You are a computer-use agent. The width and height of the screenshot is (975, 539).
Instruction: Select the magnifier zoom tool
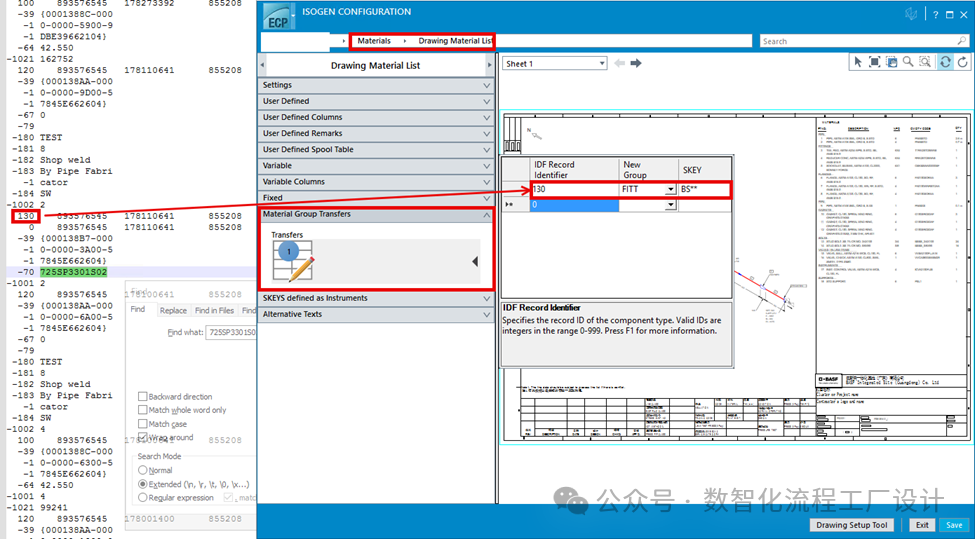pos(908,62)
